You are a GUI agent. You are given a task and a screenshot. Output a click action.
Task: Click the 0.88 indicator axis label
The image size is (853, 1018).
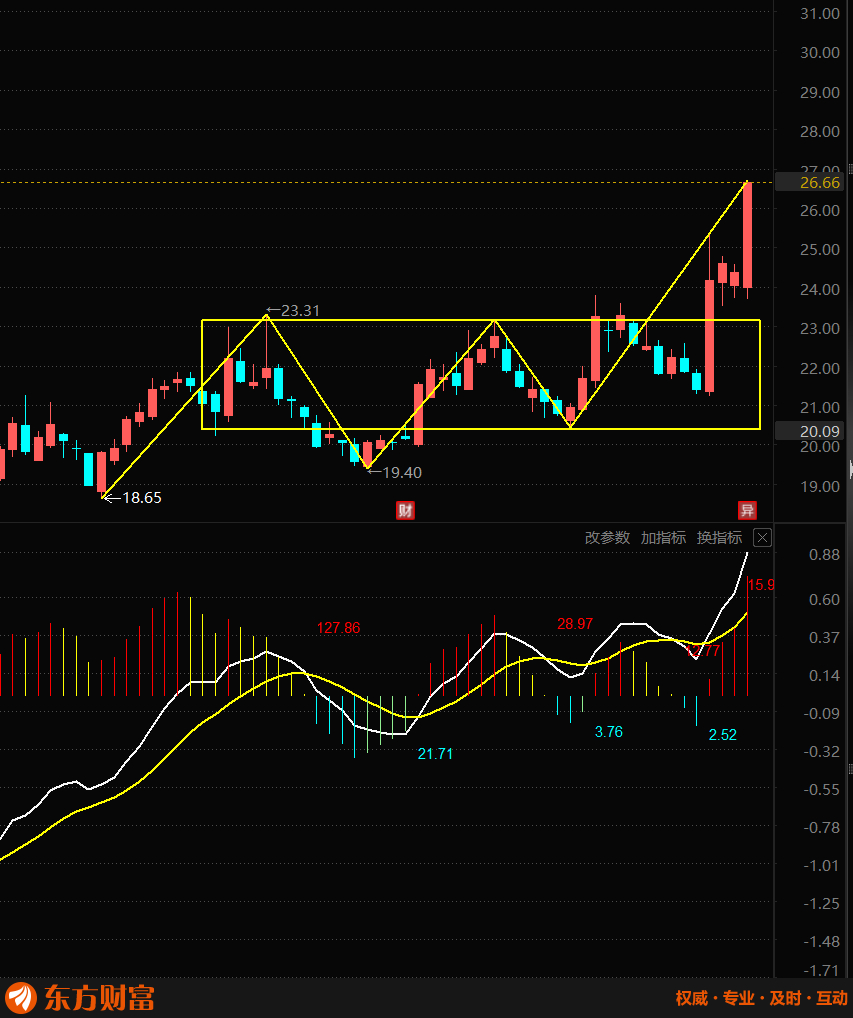[824, 554]
